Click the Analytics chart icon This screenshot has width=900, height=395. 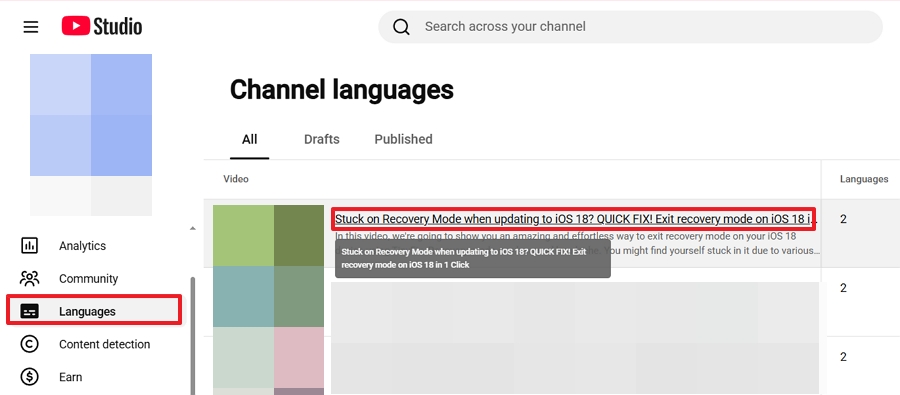pyautogui.click(x=29, y=246)
